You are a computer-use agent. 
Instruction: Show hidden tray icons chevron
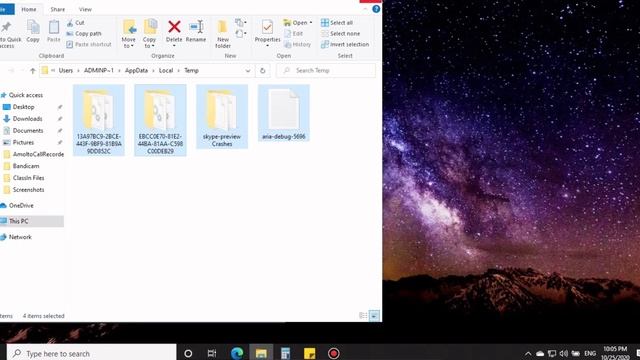click(x=528, y=353)
